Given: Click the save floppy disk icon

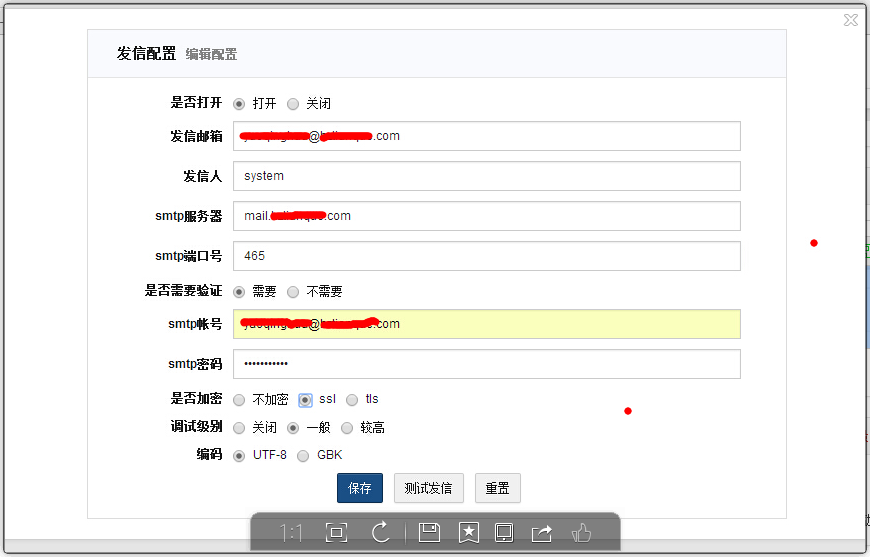Looking at the screenshot, I should (x=429, y=533).
